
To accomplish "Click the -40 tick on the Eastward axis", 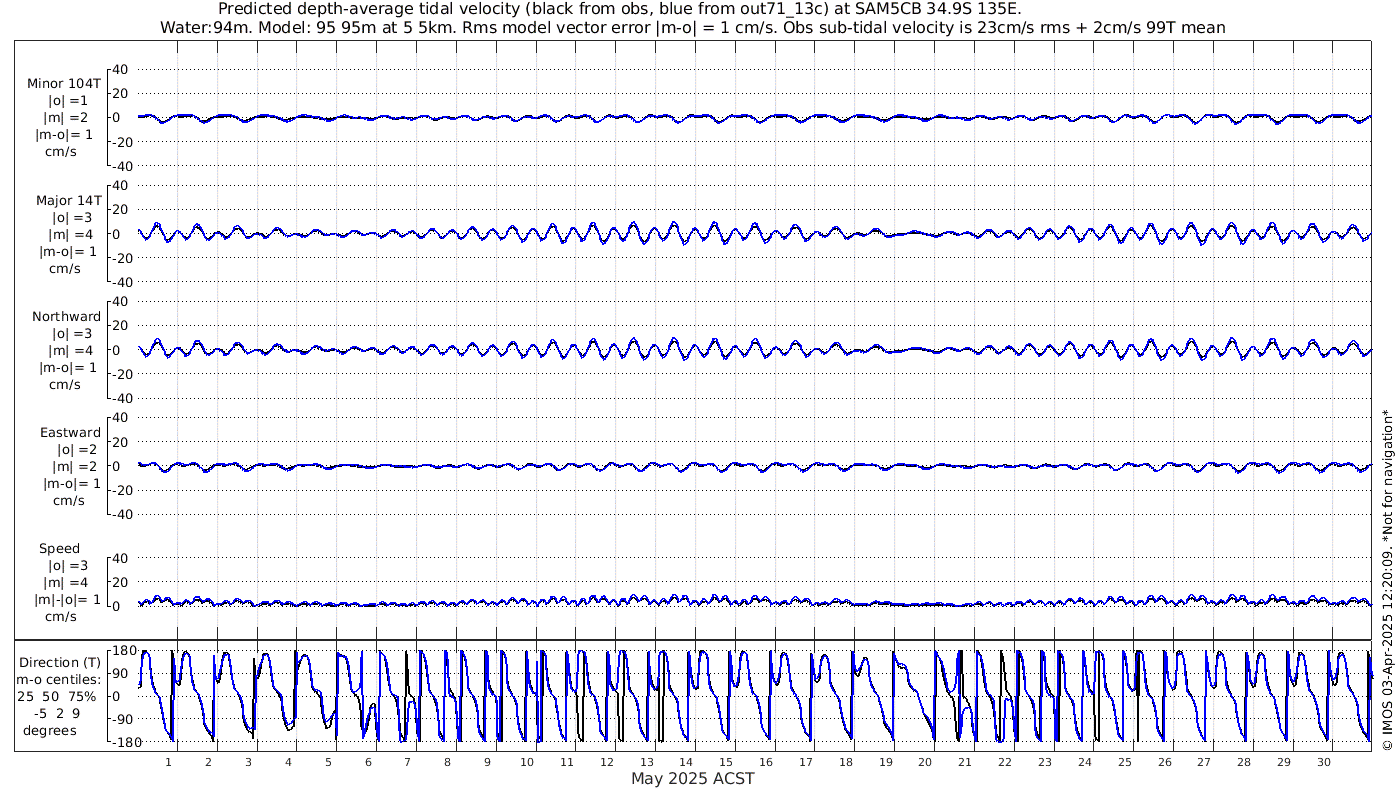I will [x=119, y=514].
